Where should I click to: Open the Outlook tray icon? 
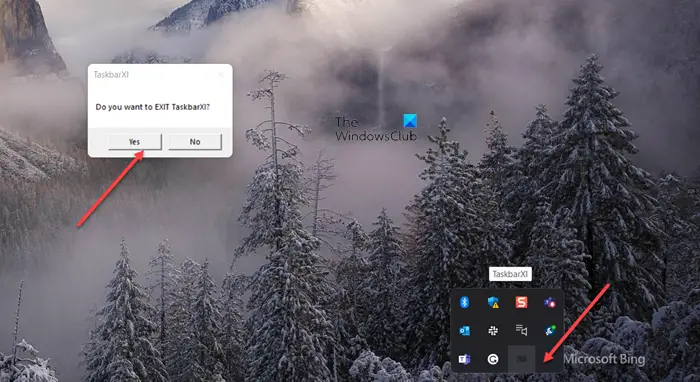tap(464, 331)
